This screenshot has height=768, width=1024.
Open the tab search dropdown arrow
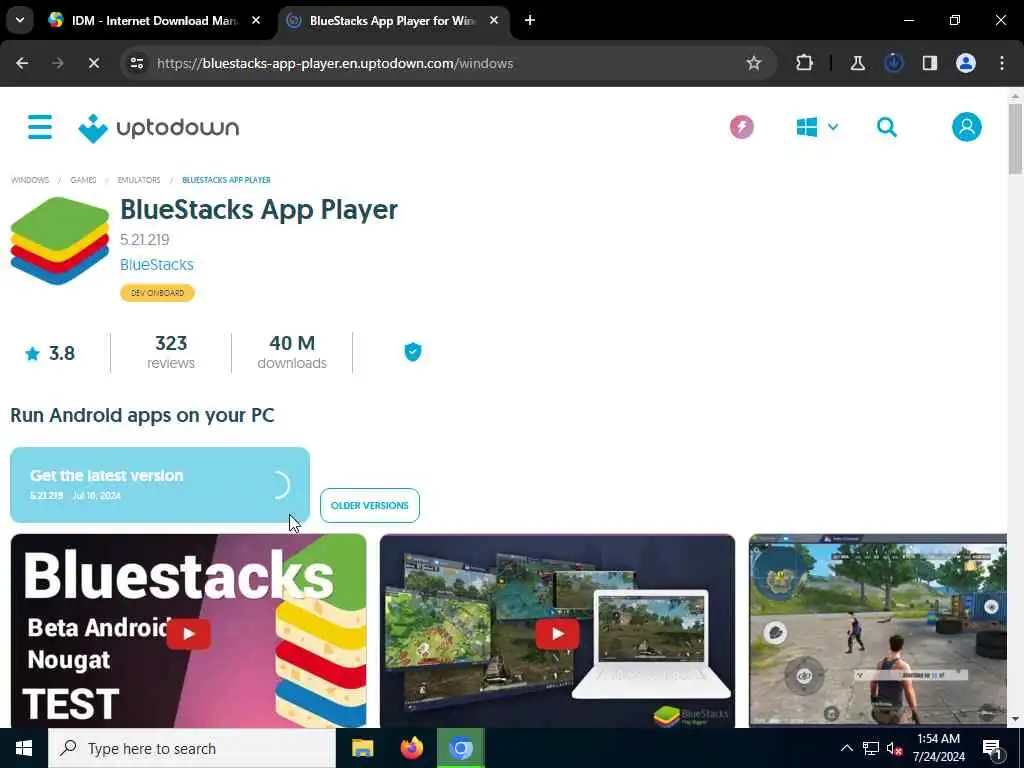[x=20, y=20]
